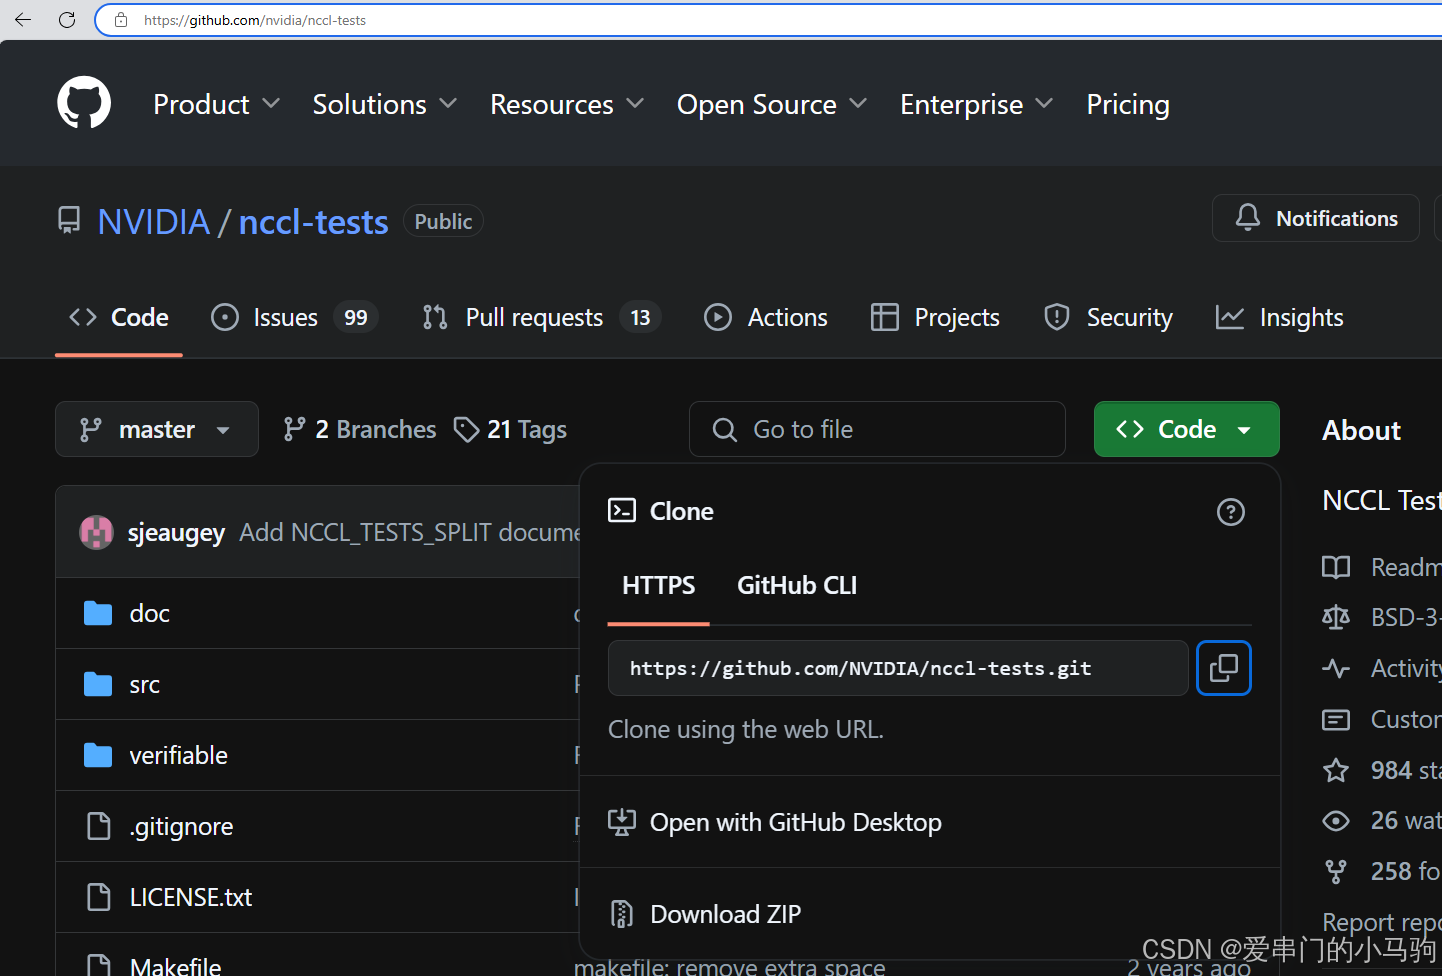This screenshot has height=976, width=1442.
Task: Switch to the Pull requests tab
Action: (542, 317)
